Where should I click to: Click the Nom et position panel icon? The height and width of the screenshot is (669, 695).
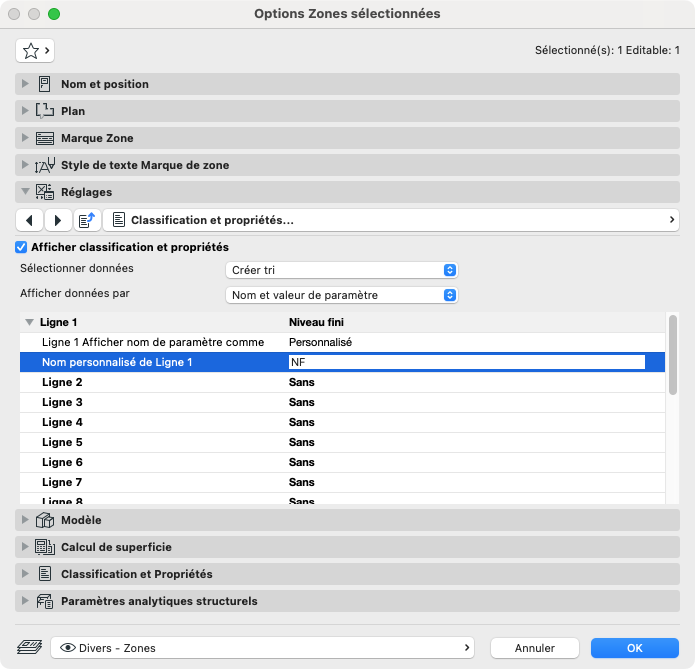point(44,84)
